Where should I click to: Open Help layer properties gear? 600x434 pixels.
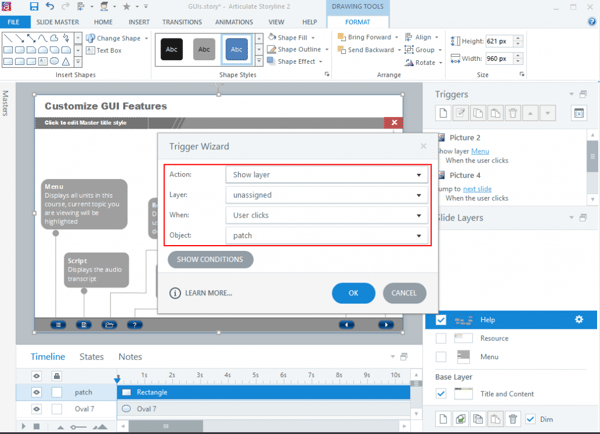579,319
